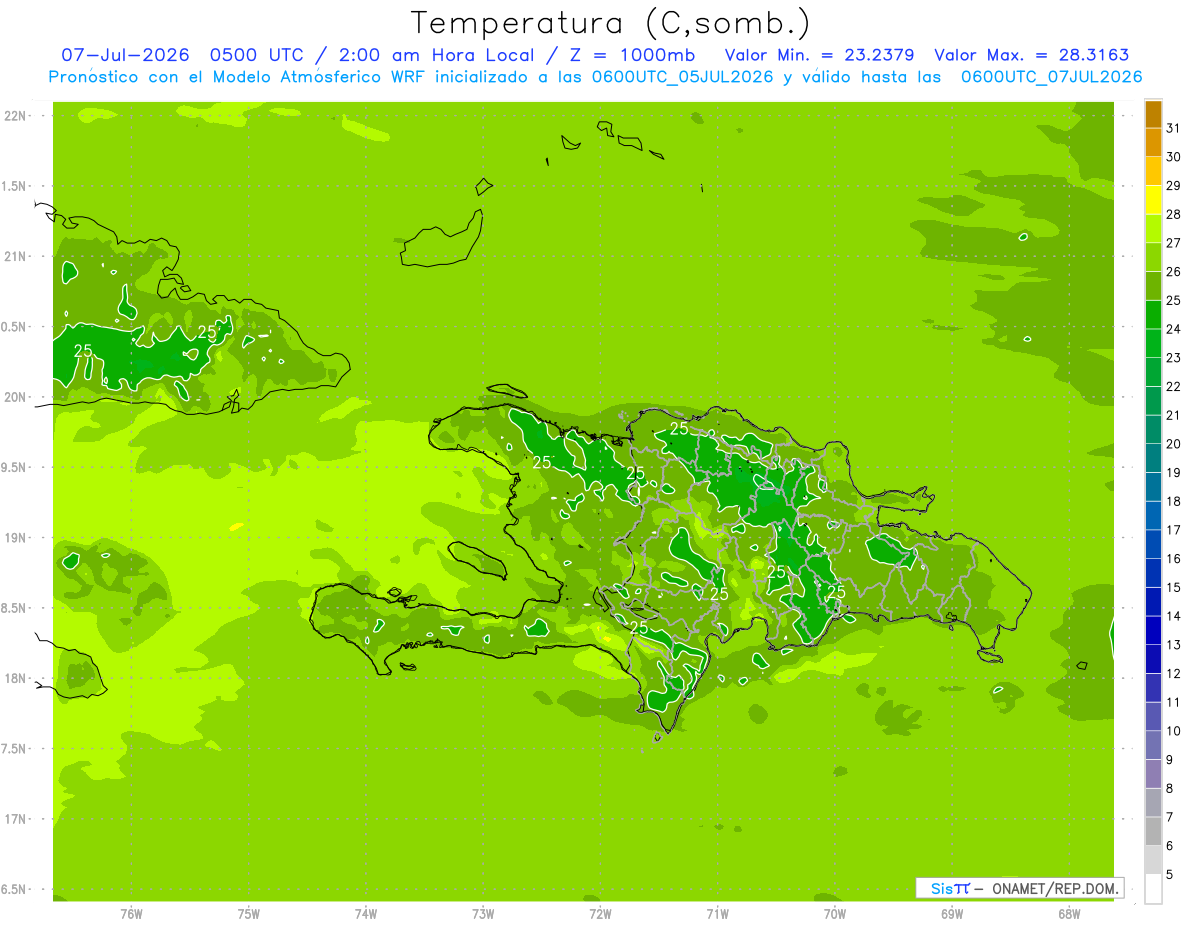The width and height of the screenshot is (1200, 927).
Task: Click the purple 9 degree legend swatch
Action: tap(1153, 746)
